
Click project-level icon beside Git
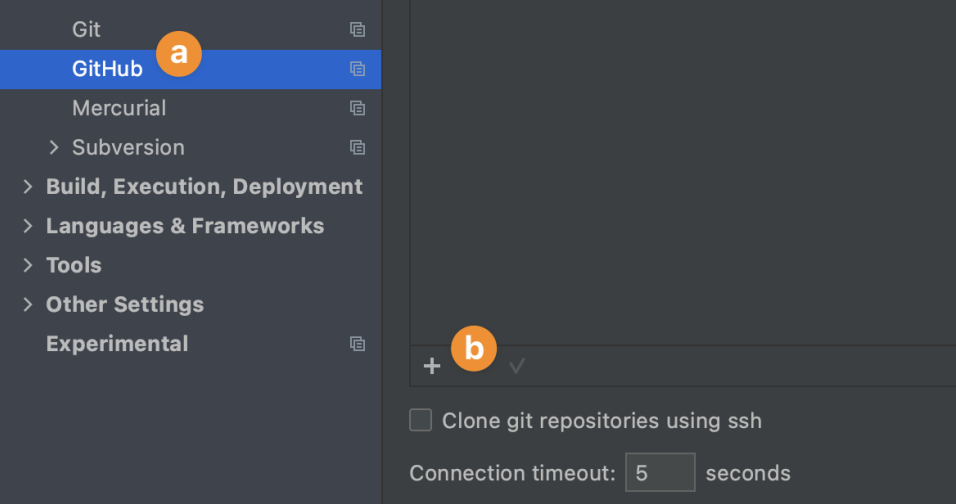(x=357, y=29)
